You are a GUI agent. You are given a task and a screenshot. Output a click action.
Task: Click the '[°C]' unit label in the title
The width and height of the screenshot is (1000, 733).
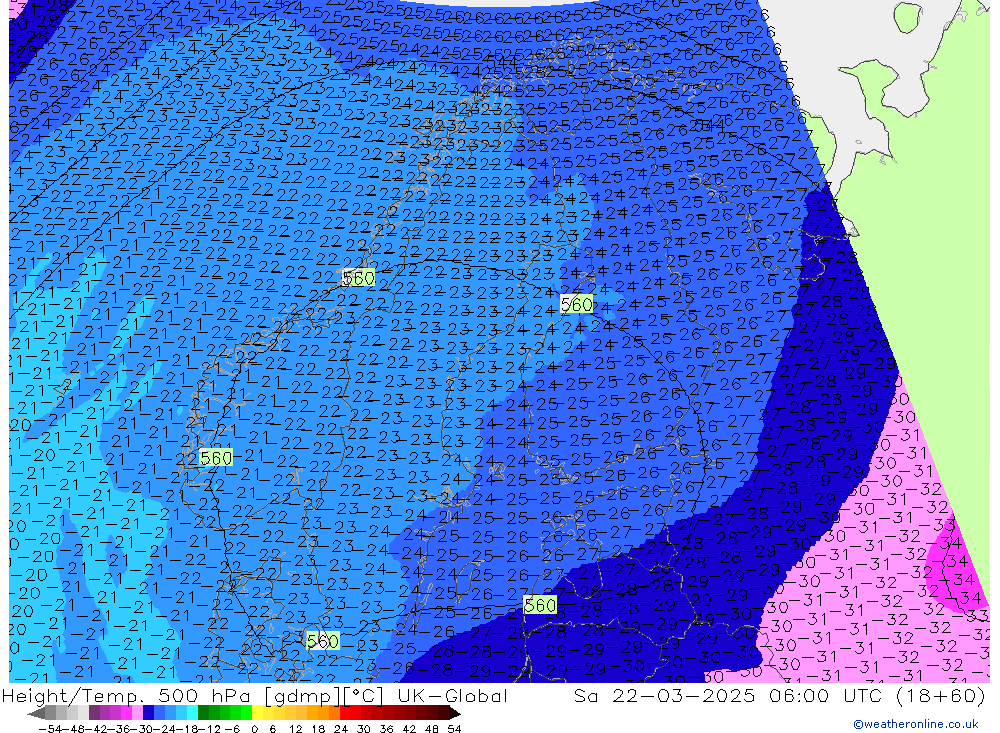tap(364, 696)
